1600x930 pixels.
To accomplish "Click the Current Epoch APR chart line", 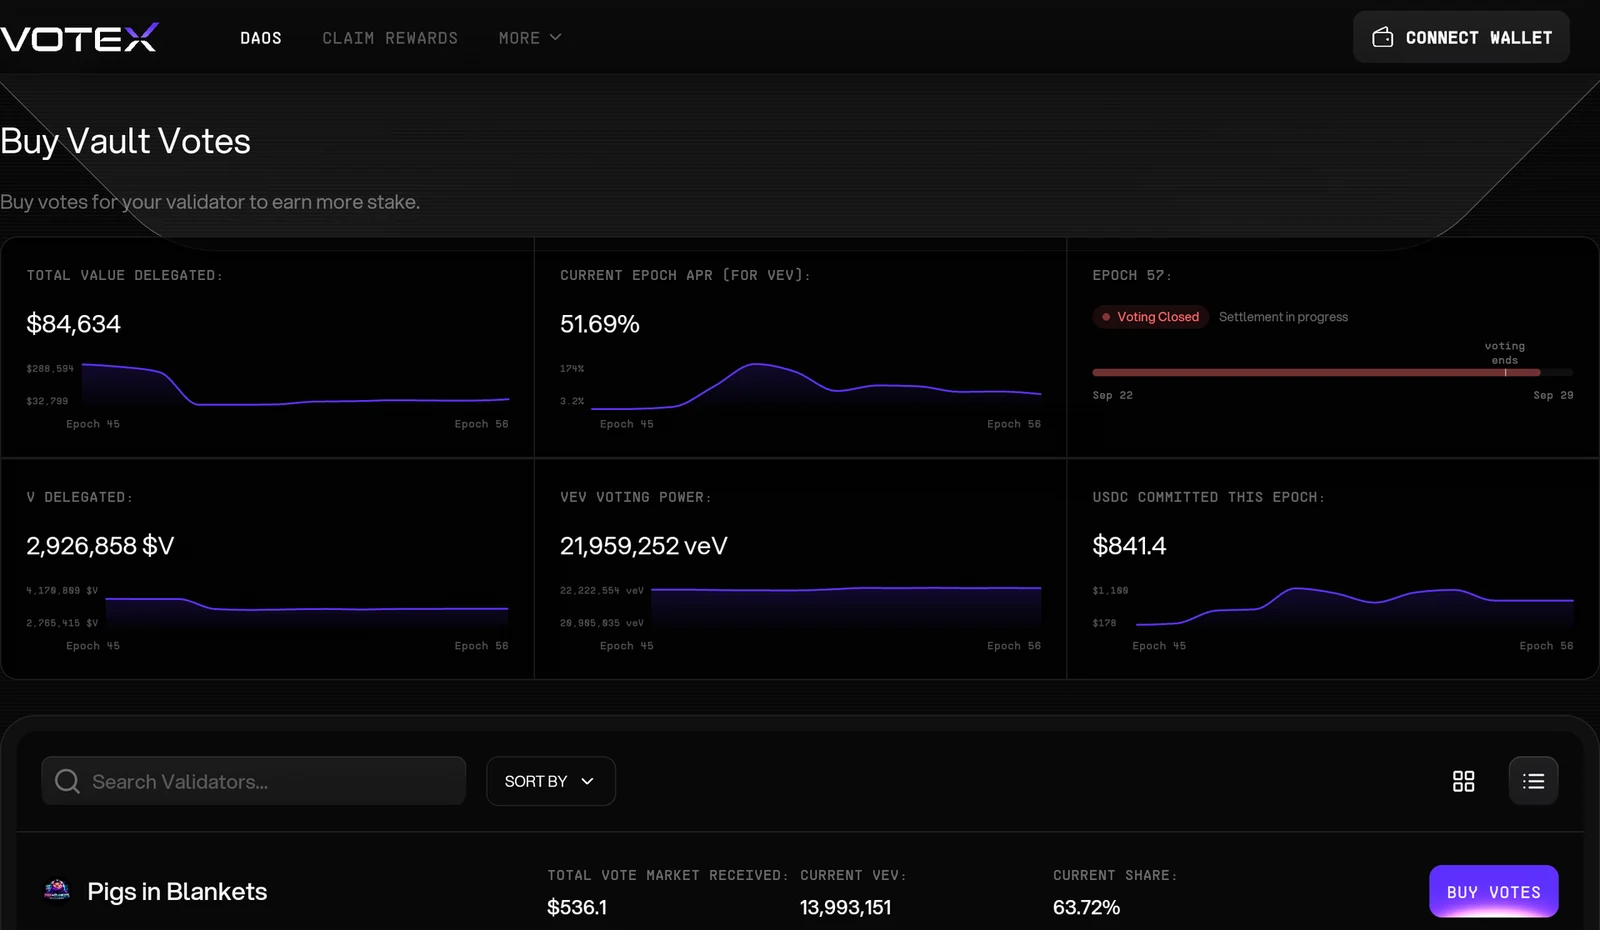I will pyautogui.click(x=816, y=387).
